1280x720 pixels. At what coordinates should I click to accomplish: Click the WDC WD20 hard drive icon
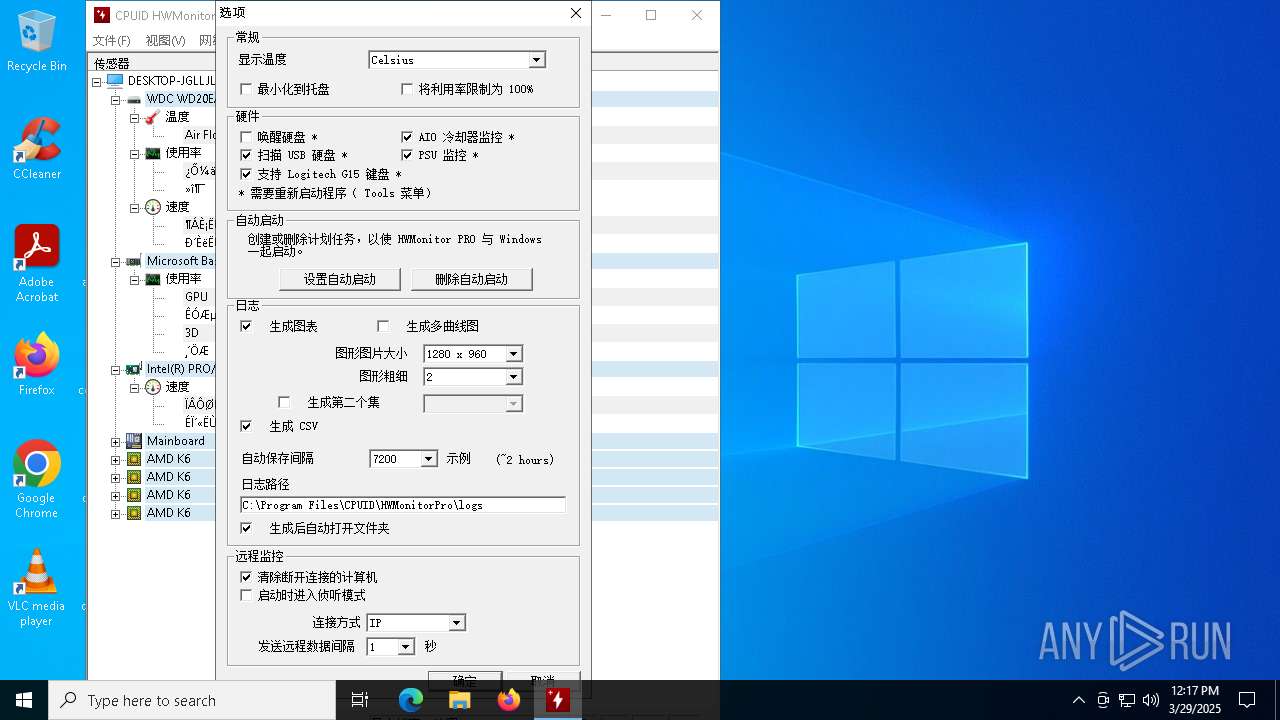coord(134,99)
